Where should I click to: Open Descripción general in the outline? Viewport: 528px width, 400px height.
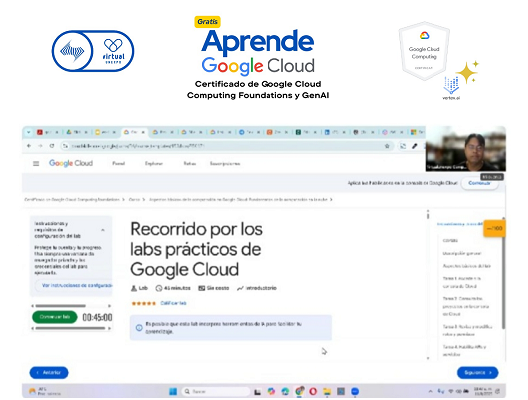462,253
